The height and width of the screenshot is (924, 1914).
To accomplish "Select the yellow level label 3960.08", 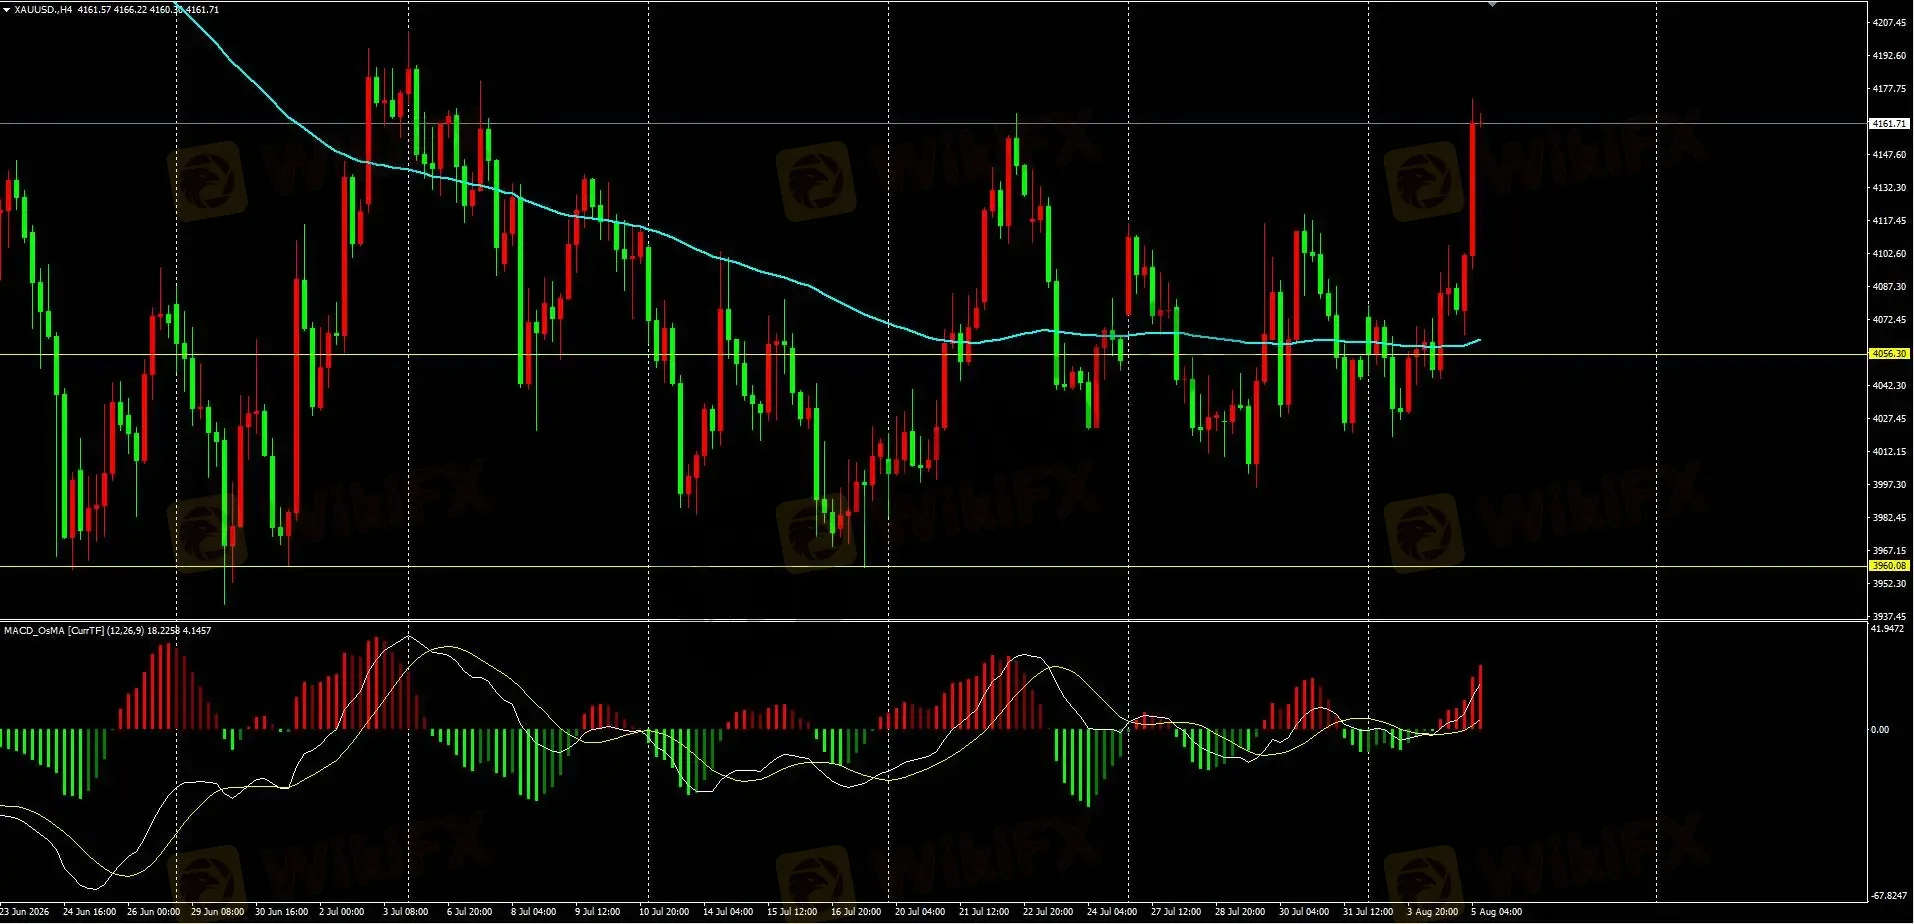I will pyautogui.click(x=1889, y=565).
